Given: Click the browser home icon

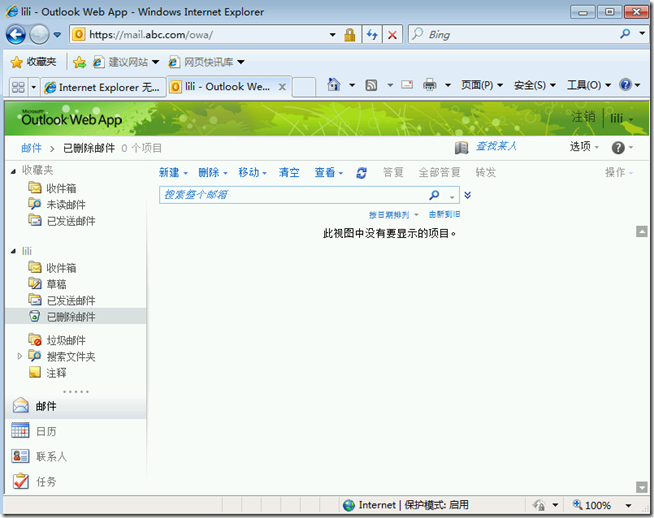Looking at the screenshot, I should (333, 85).
